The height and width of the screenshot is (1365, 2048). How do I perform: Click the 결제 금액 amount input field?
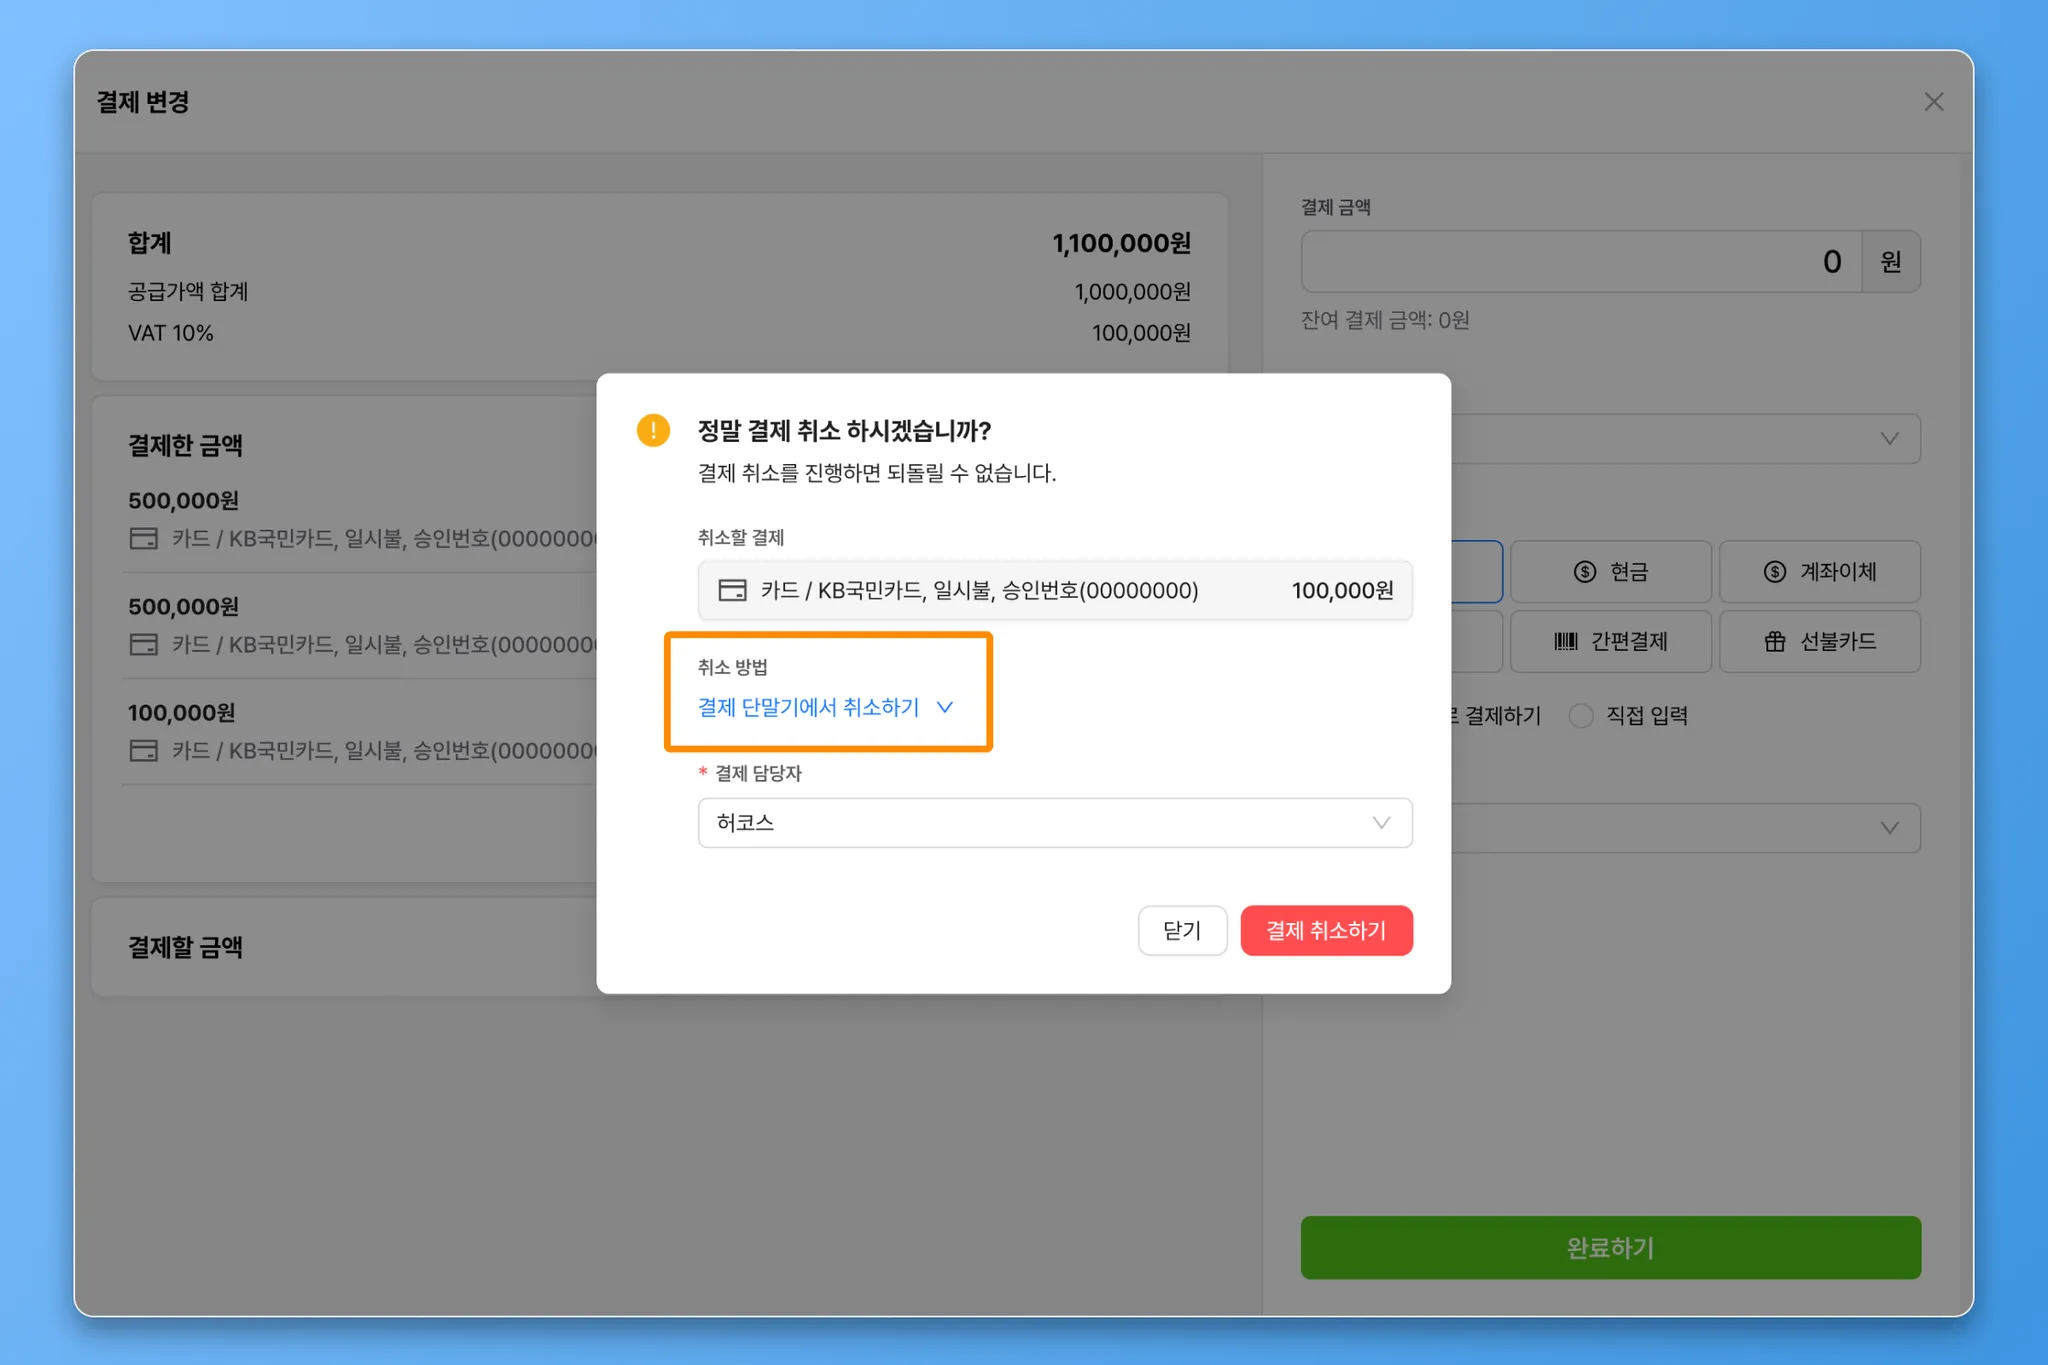pos(1580,262)
